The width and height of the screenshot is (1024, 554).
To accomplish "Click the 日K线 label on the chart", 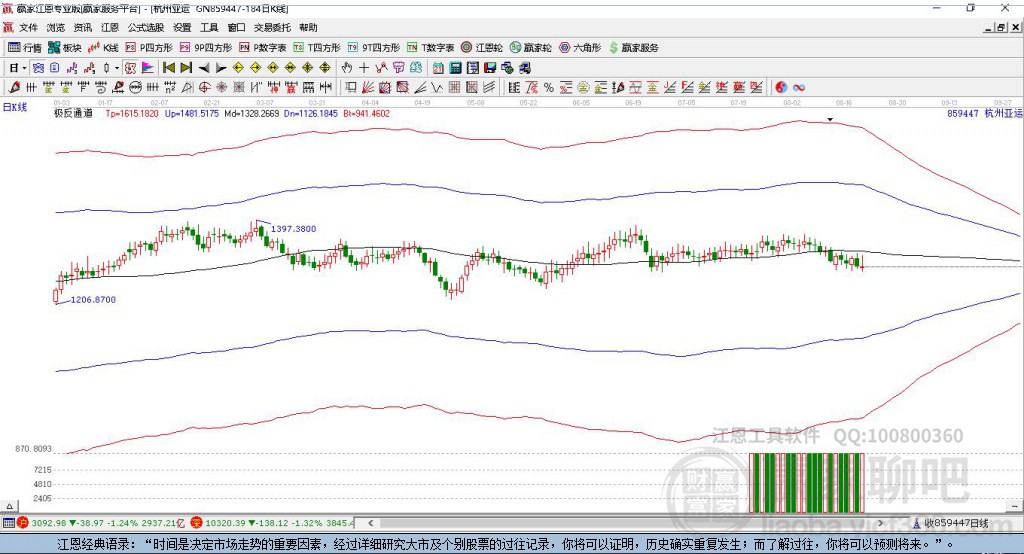I will (x=15, y=106).
